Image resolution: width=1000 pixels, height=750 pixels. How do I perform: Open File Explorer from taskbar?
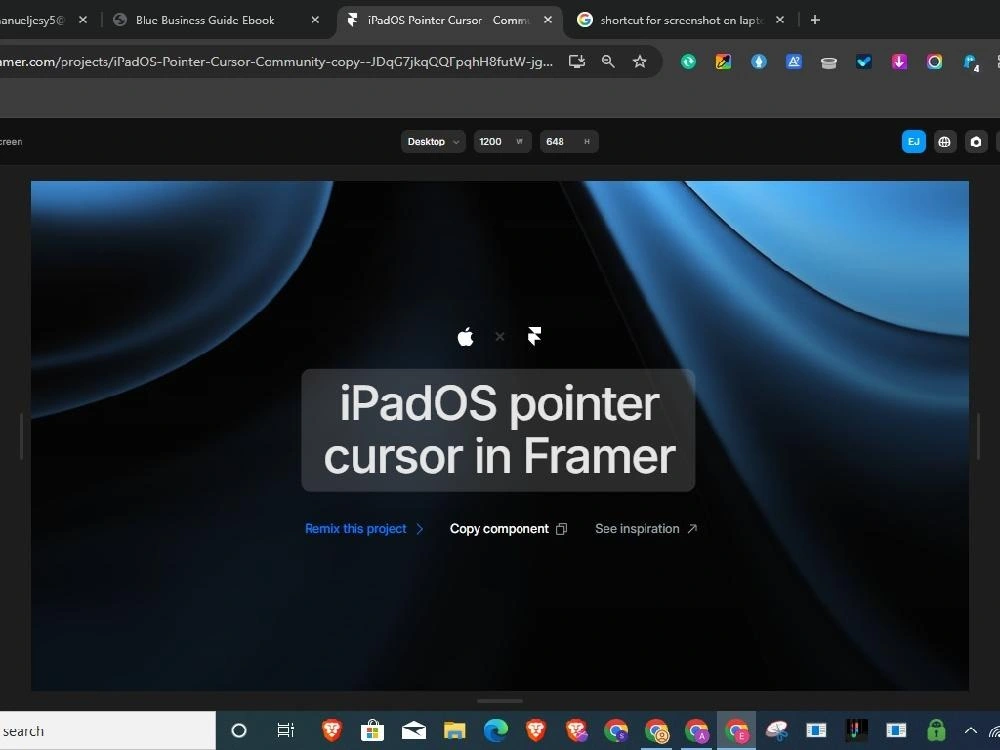(x=455, y=730)
